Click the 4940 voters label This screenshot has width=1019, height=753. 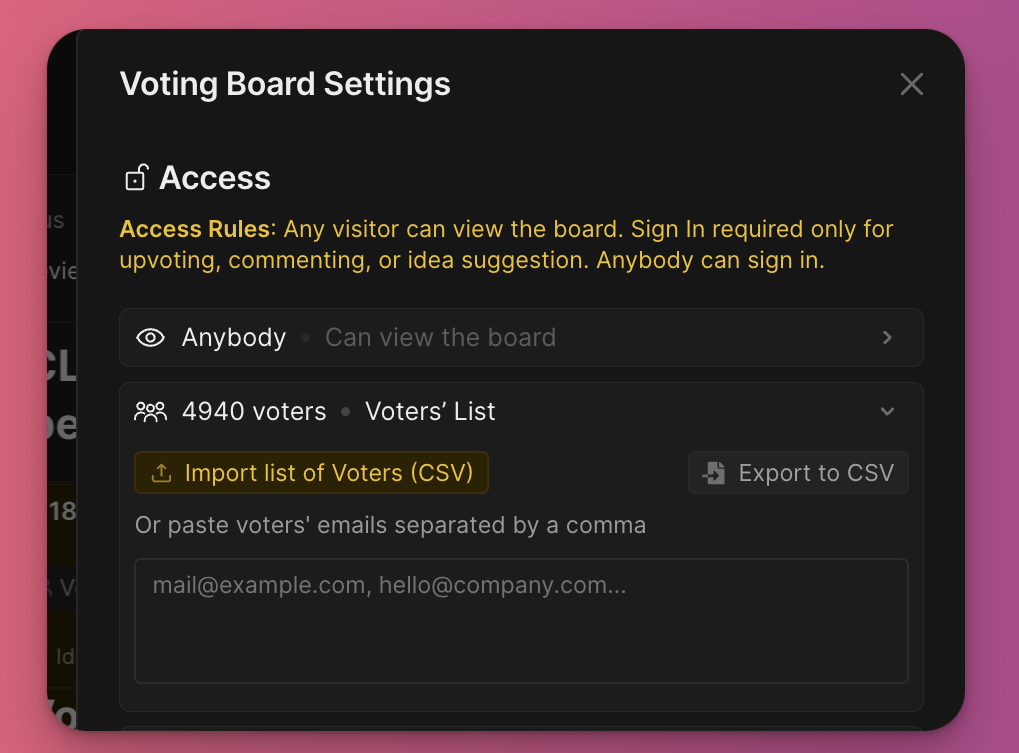point(254,411)
